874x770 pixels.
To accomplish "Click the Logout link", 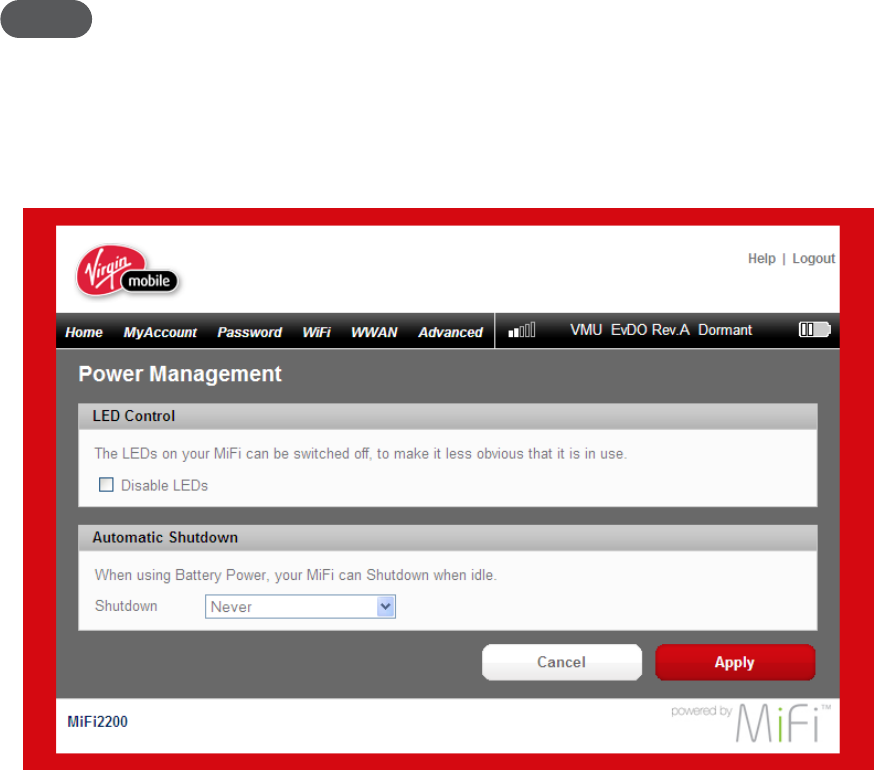I will coord(813,259).
